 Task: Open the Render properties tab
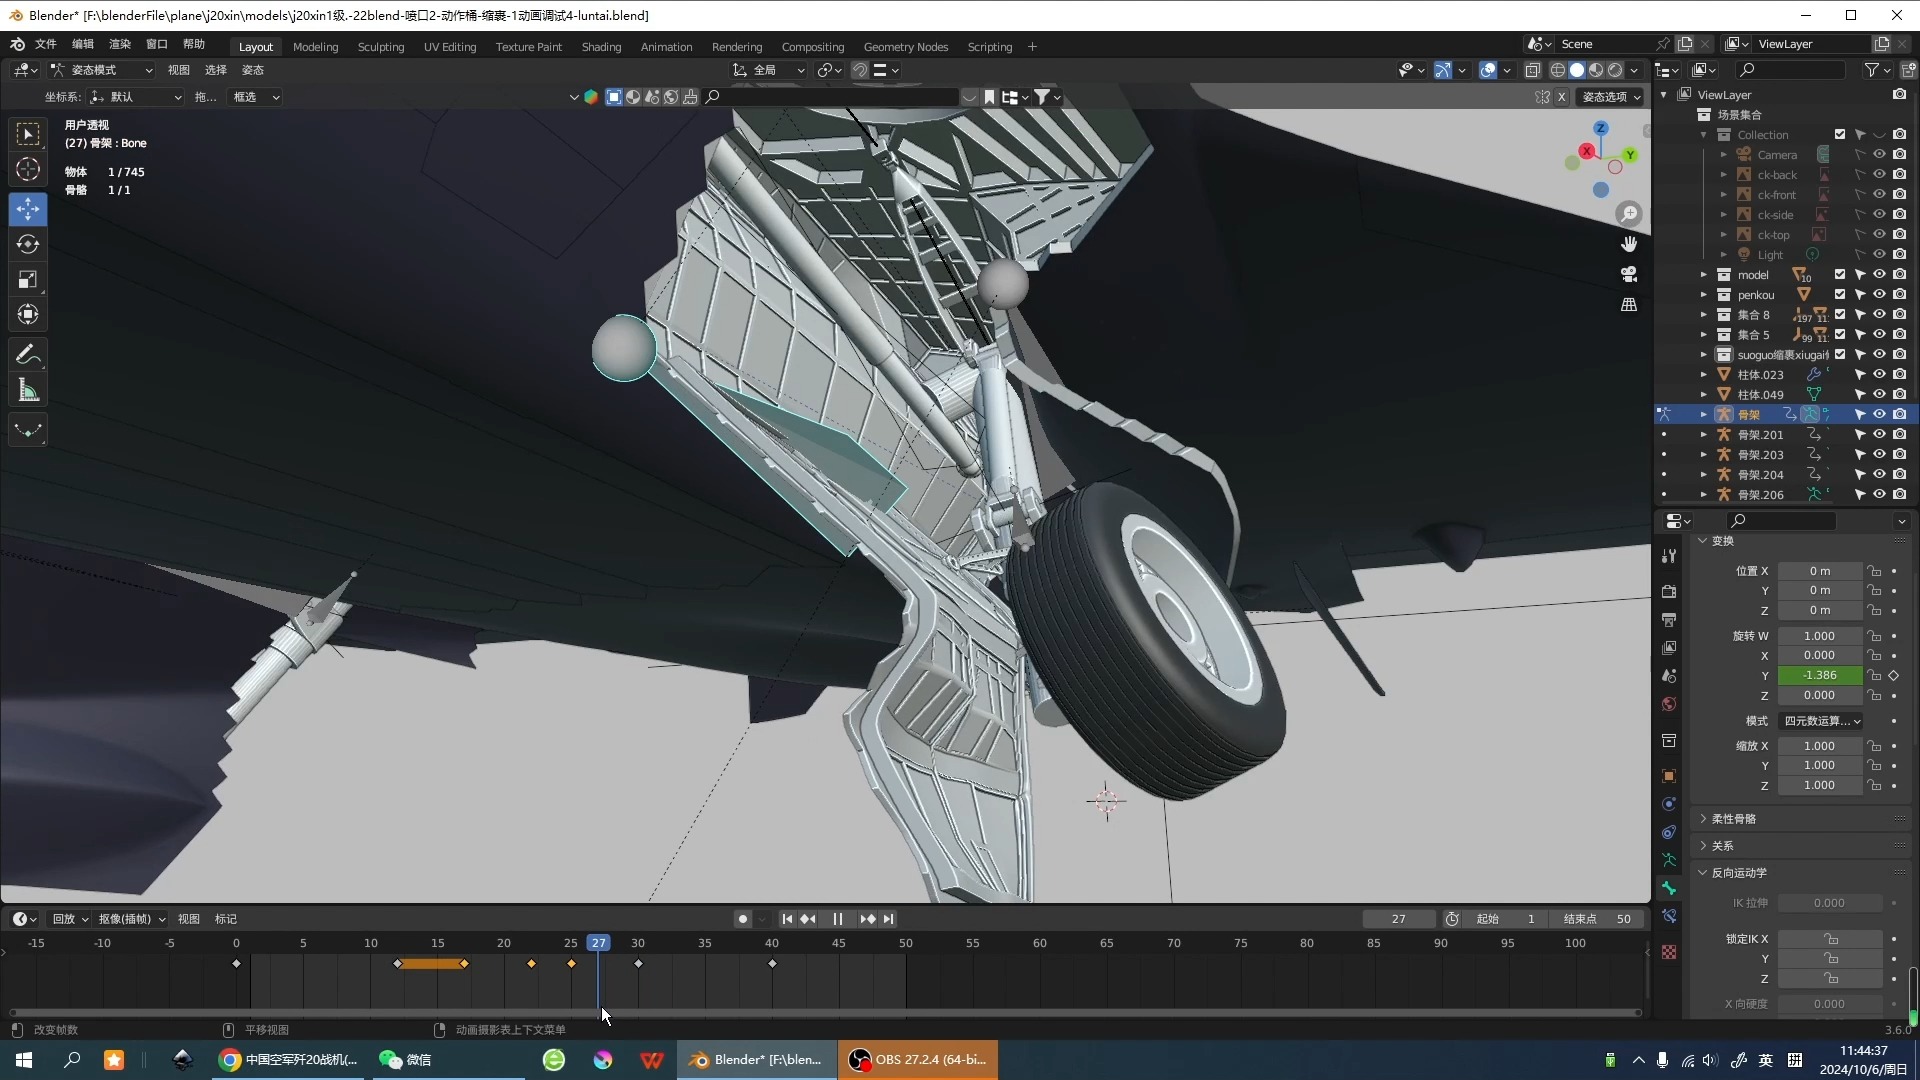pyautogui.click(x=1668, y=592)
